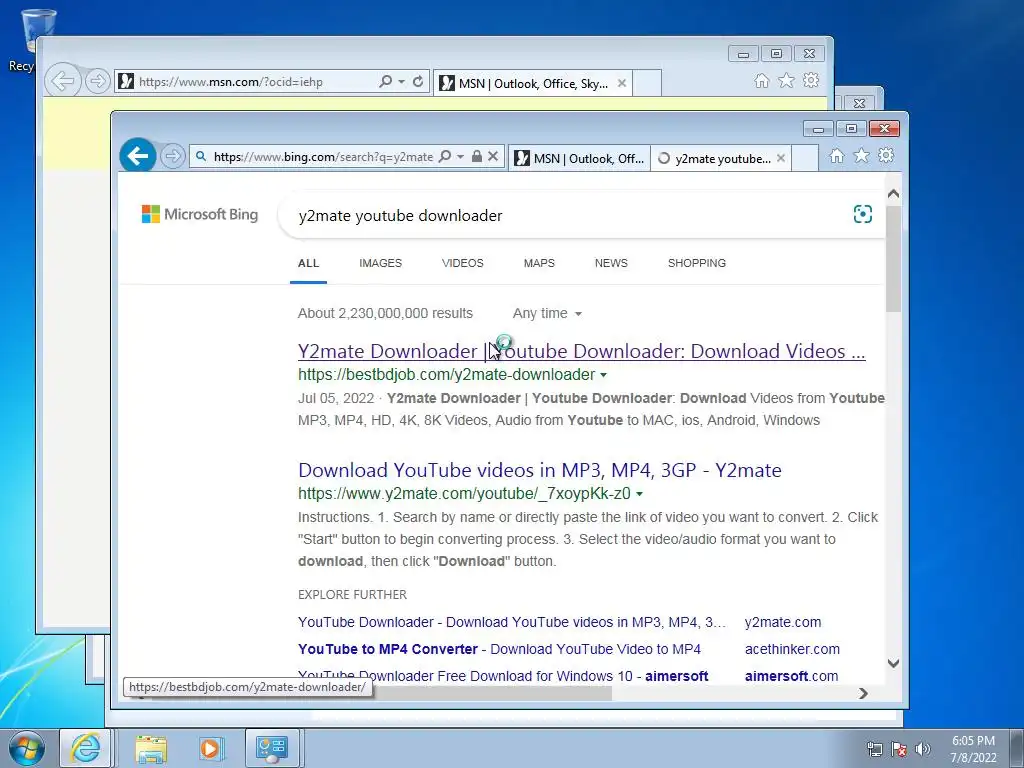Expand arrow next to y2mate.com URL
The width and height of the screenshot is (1024, 768).
pyautogui.click(x=639, y=494)
